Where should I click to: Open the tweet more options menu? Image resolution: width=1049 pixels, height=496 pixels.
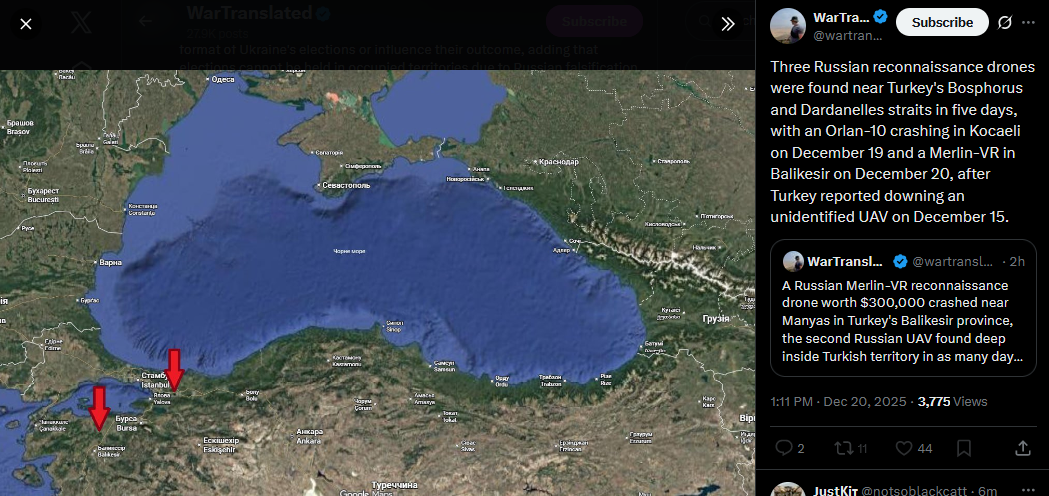pos(1028,22)
